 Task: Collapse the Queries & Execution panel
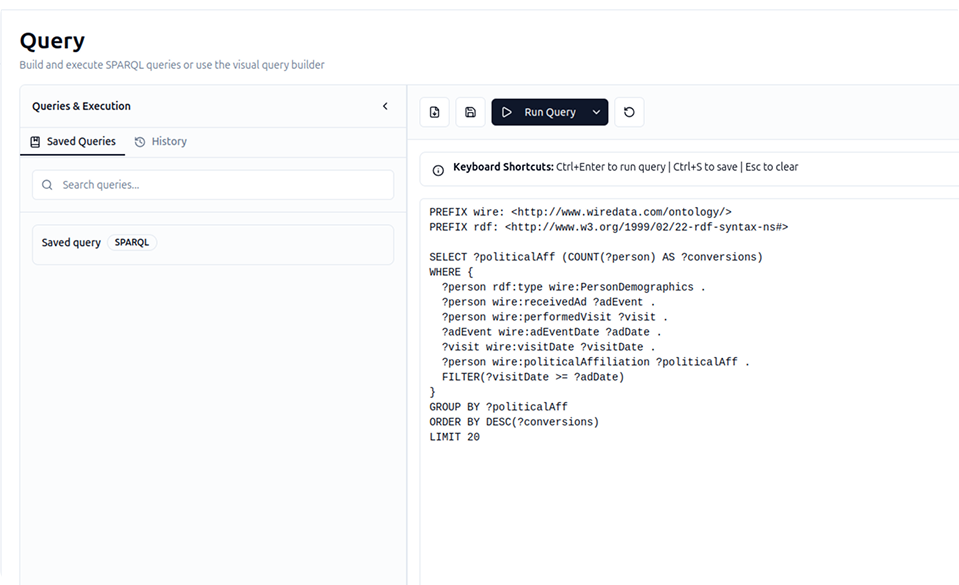pos(385,106)
